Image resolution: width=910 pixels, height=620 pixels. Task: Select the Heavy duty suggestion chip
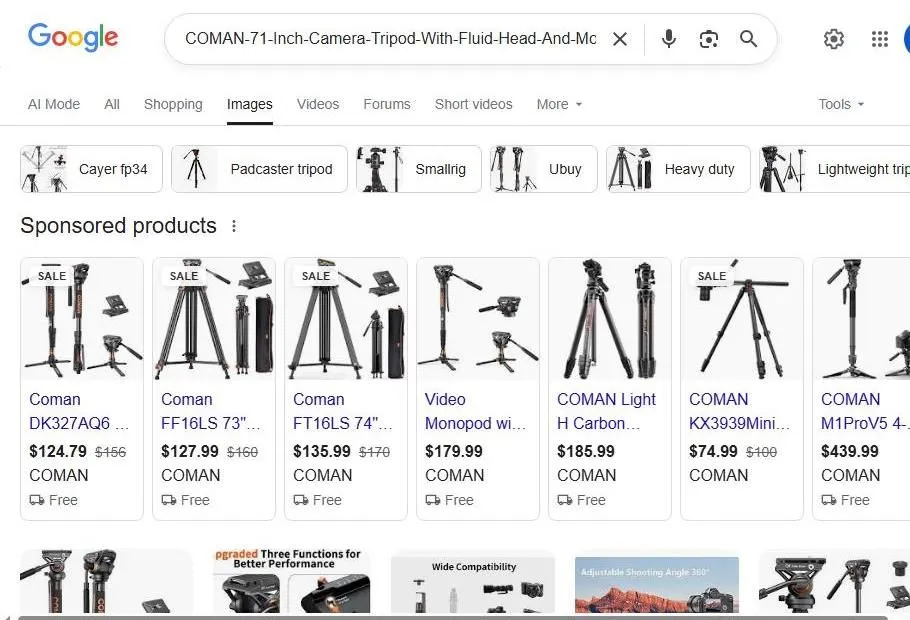pyautogui.click(x=678, y=169)
